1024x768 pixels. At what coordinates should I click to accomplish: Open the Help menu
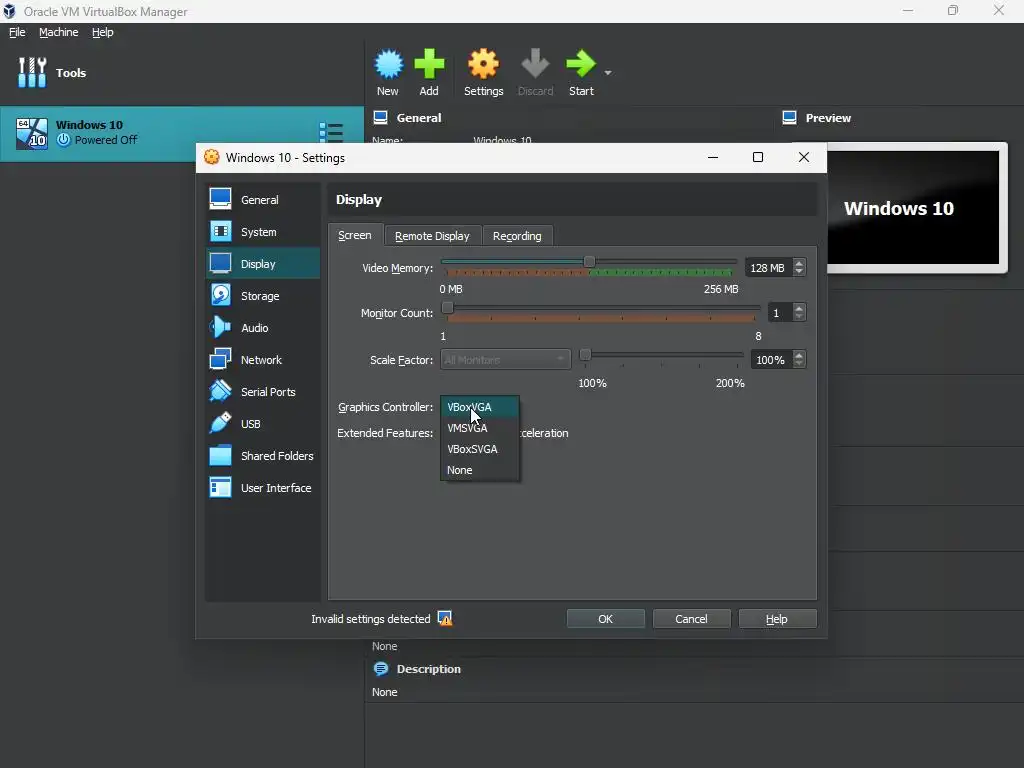click(103, 32)
